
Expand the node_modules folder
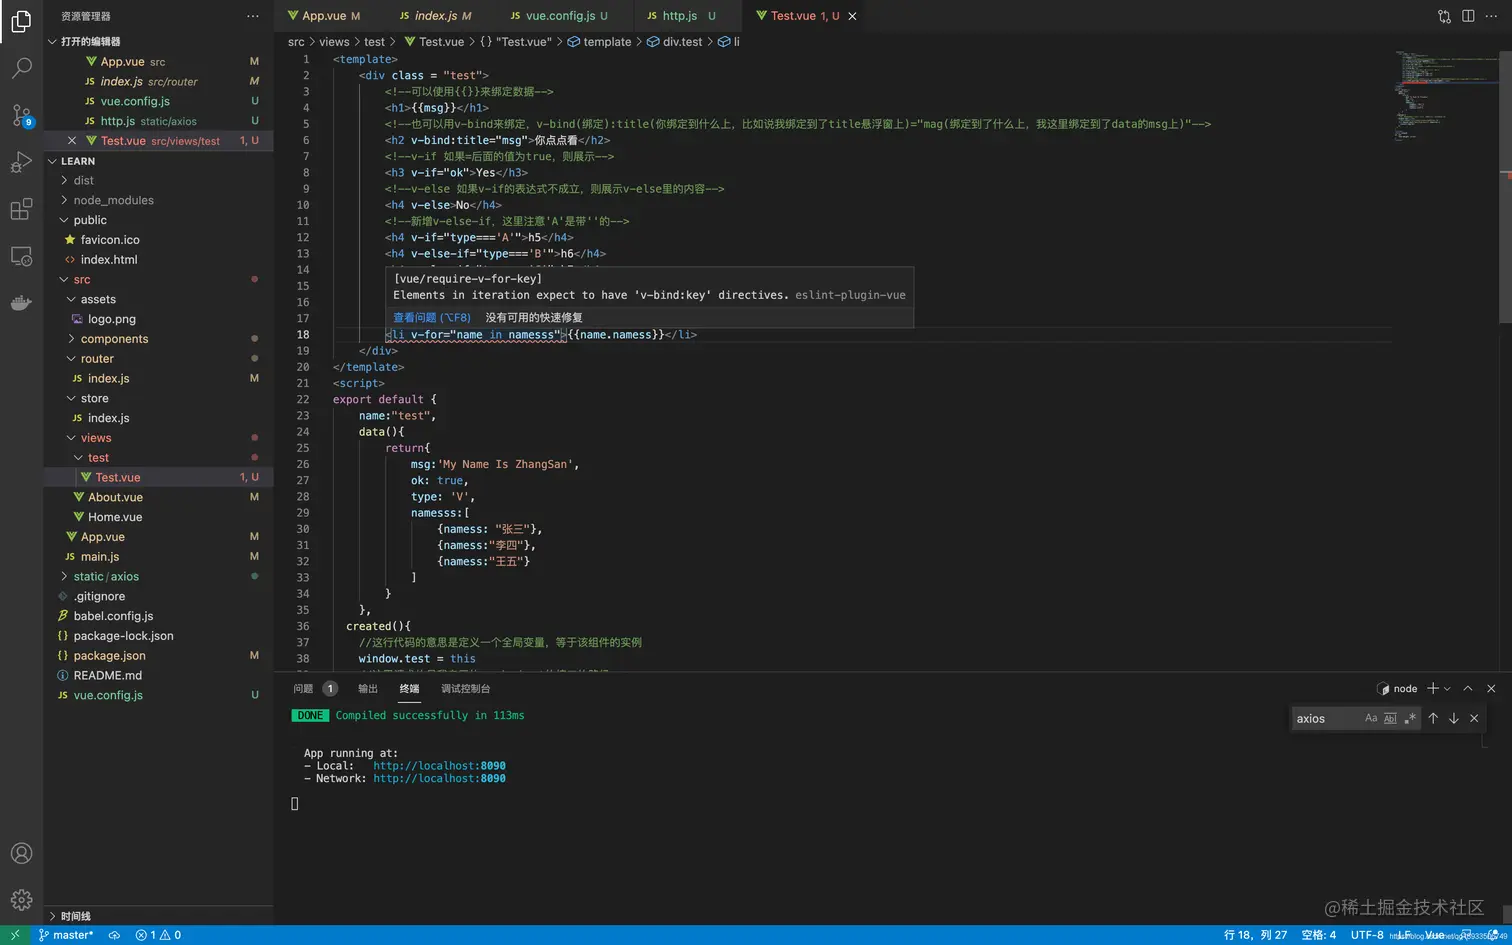coord(159,200)
